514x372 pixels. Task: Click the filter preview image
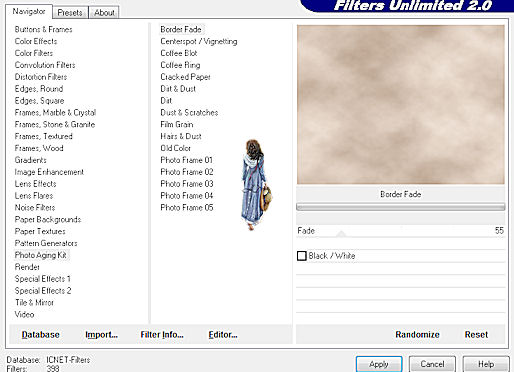click(x=401, y=105)
